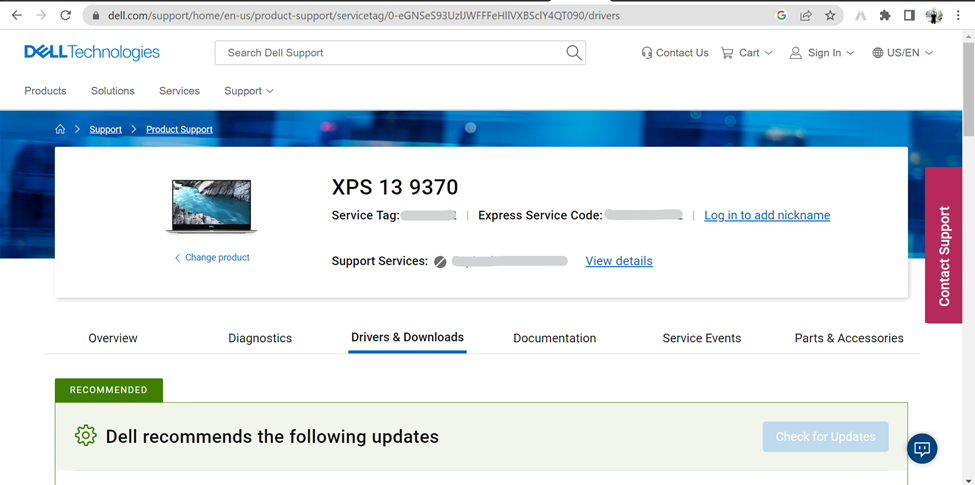Switch to the Diagnostics tab

click(x=260, y=338)
